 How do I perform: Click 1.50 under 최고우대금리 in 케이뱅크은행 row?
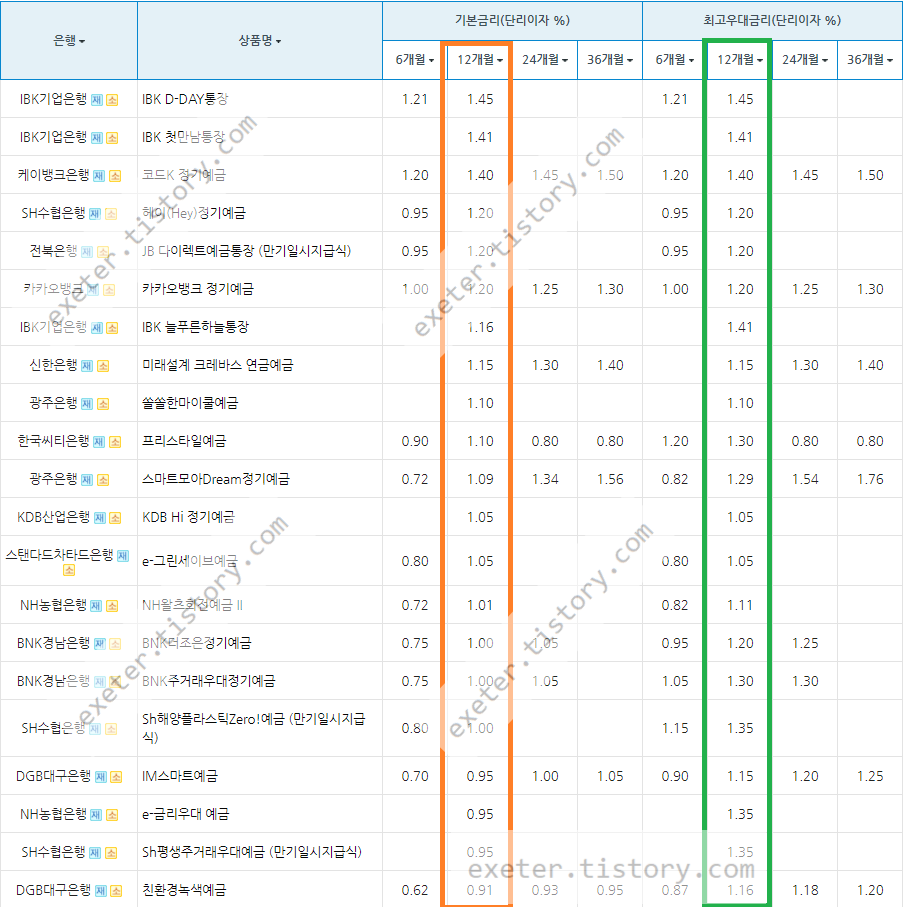pyautogui.click(x=870, y=175)
